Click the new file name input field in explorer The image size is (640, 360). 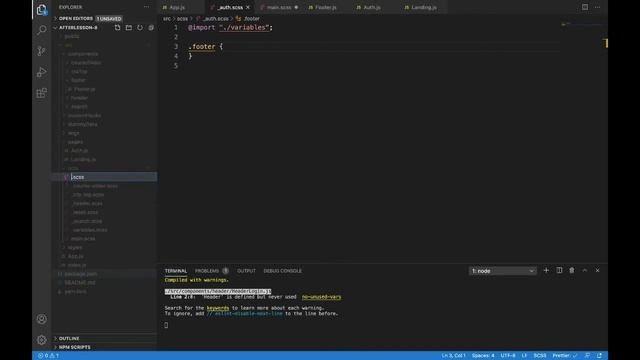[113, 177]
